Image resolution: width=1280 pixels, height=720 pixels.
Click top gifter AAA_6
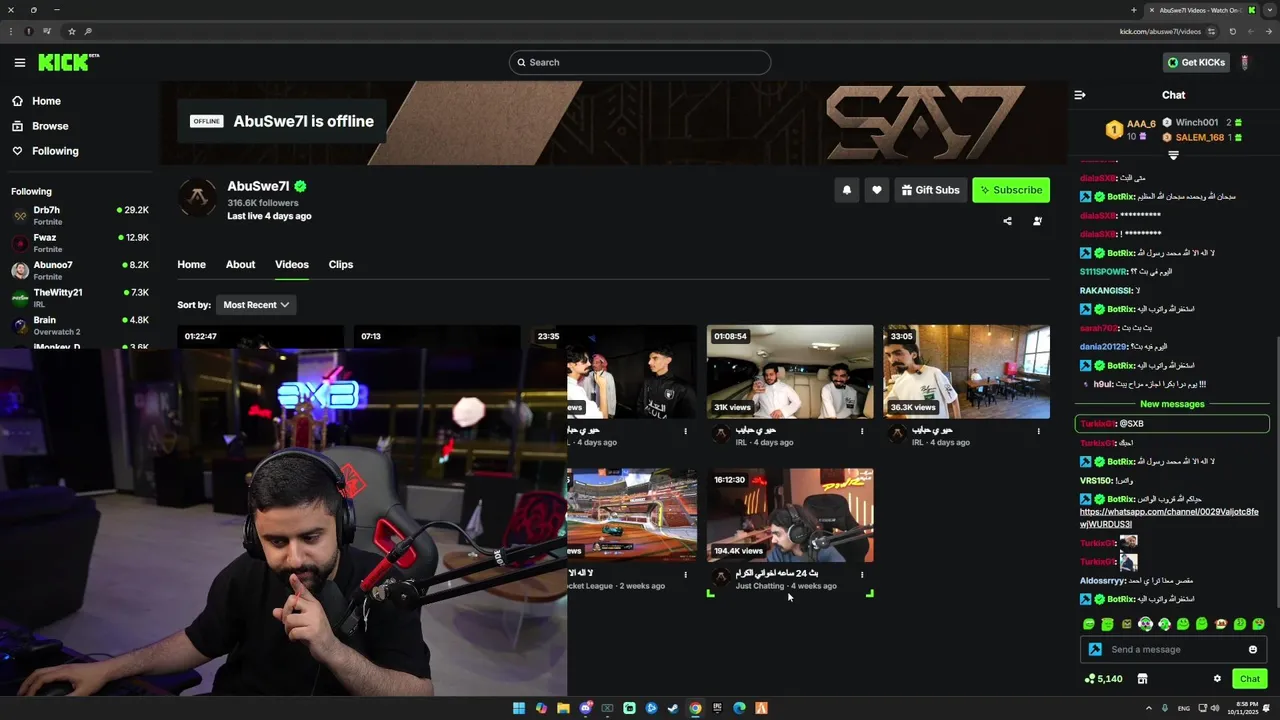pyautogui.click(x=1141, y=124)
